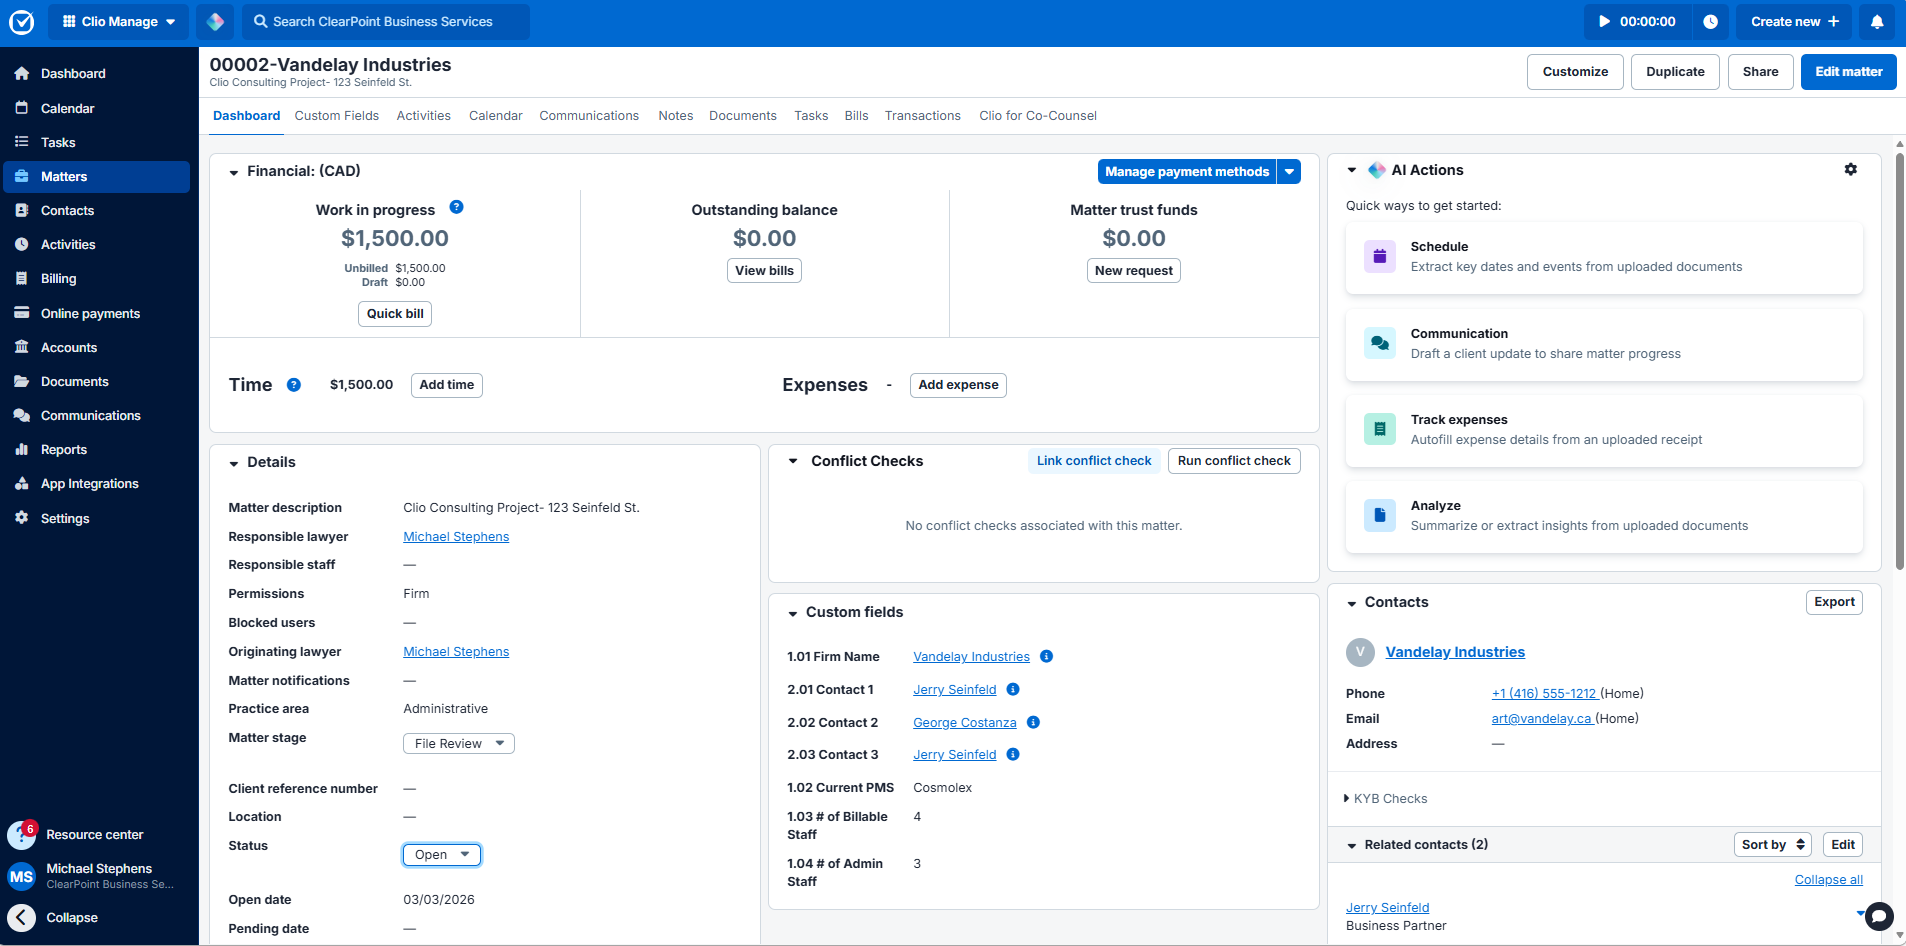Click the Time help question icon
The height and width of the screenshot is (946, 1906).
point(294,385)
